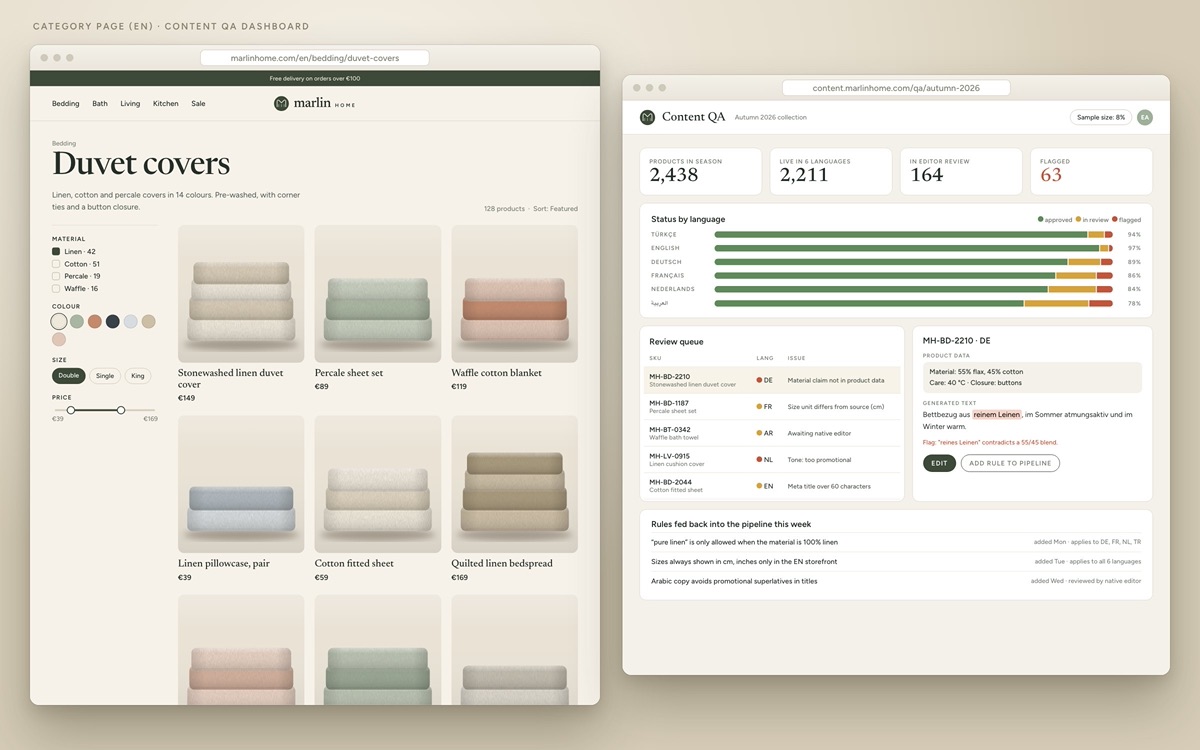The height and width of the screenshot is (750, 1200).
Task: Open the Cotton fitted sheet image
Action: coord(378,484)
